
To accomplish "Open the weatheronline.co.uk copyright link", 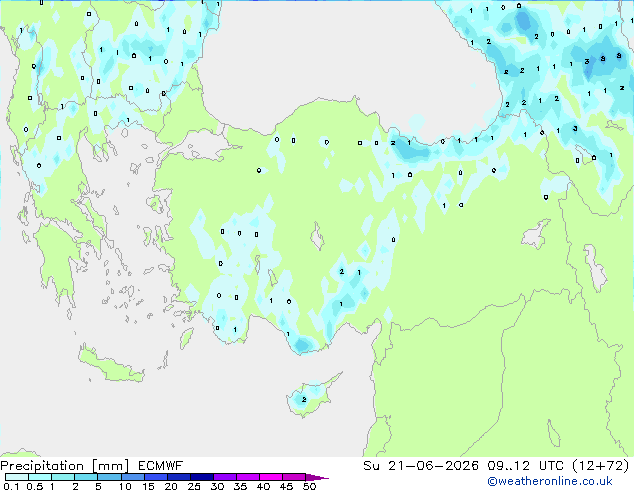I will [x=549, y=481].
